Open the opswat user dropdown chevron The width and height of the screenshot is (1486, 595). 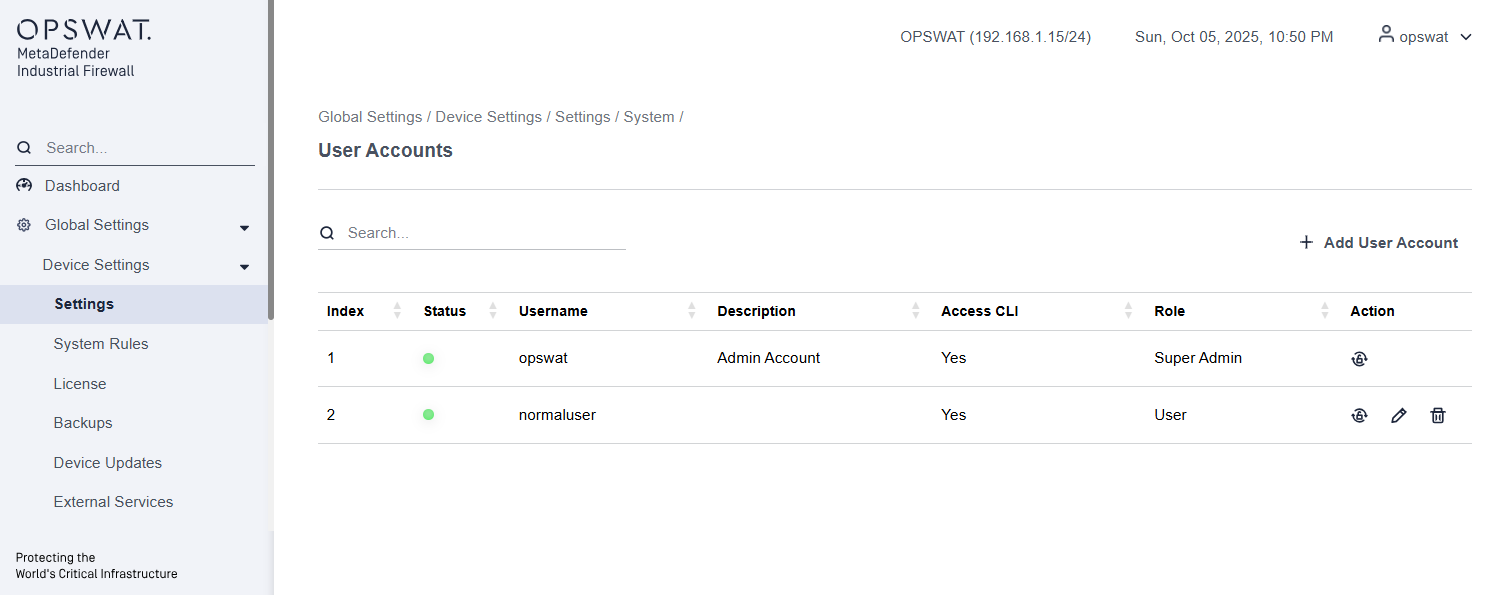point(1466,37)
